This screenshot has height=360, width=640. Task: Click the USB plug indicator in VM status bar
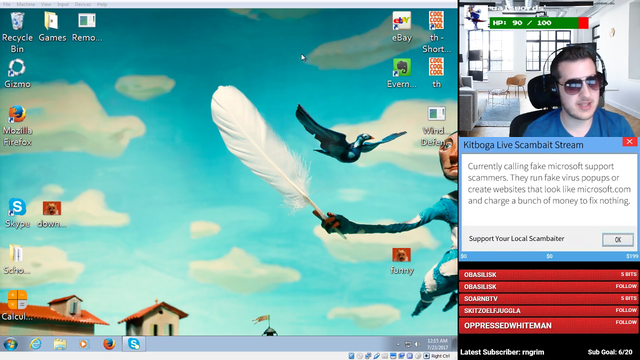pos(376,356)
